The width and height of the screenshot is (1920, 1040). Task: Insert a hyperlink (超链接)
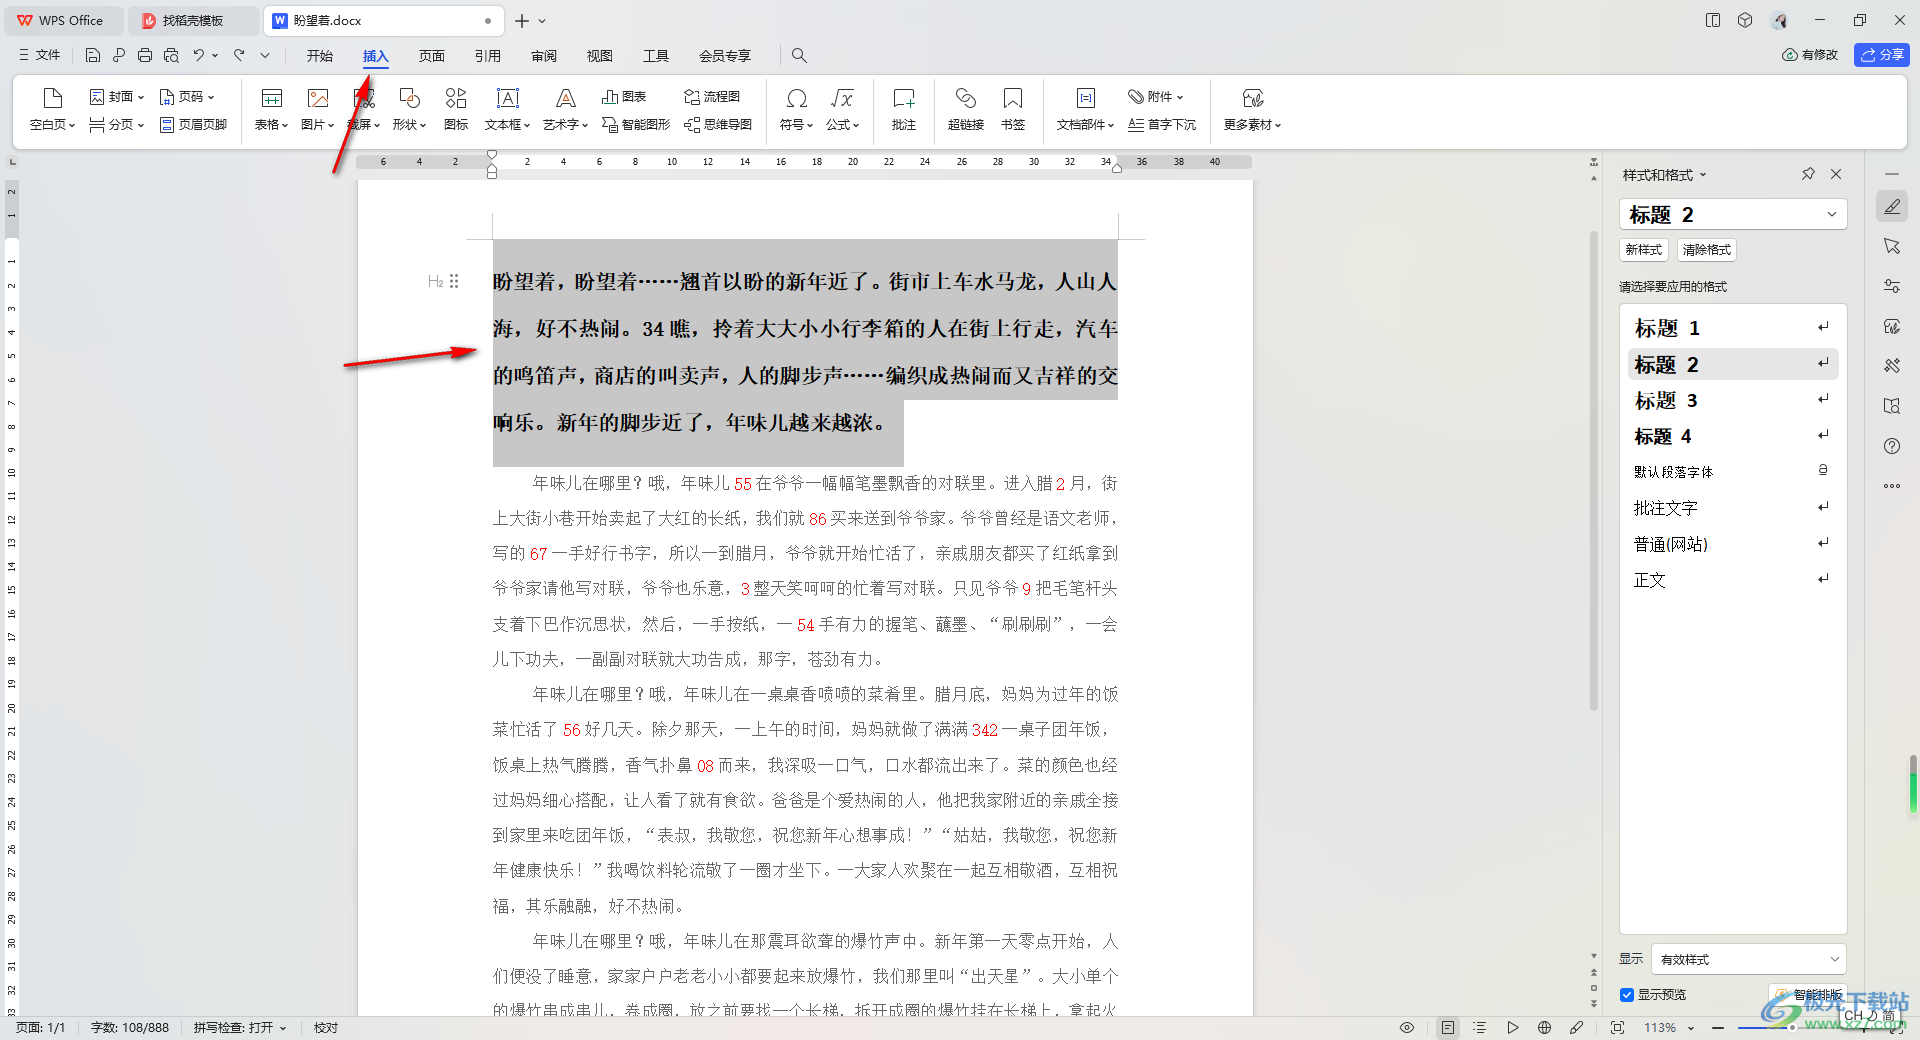pyautogui.click(x=966, y=109)
